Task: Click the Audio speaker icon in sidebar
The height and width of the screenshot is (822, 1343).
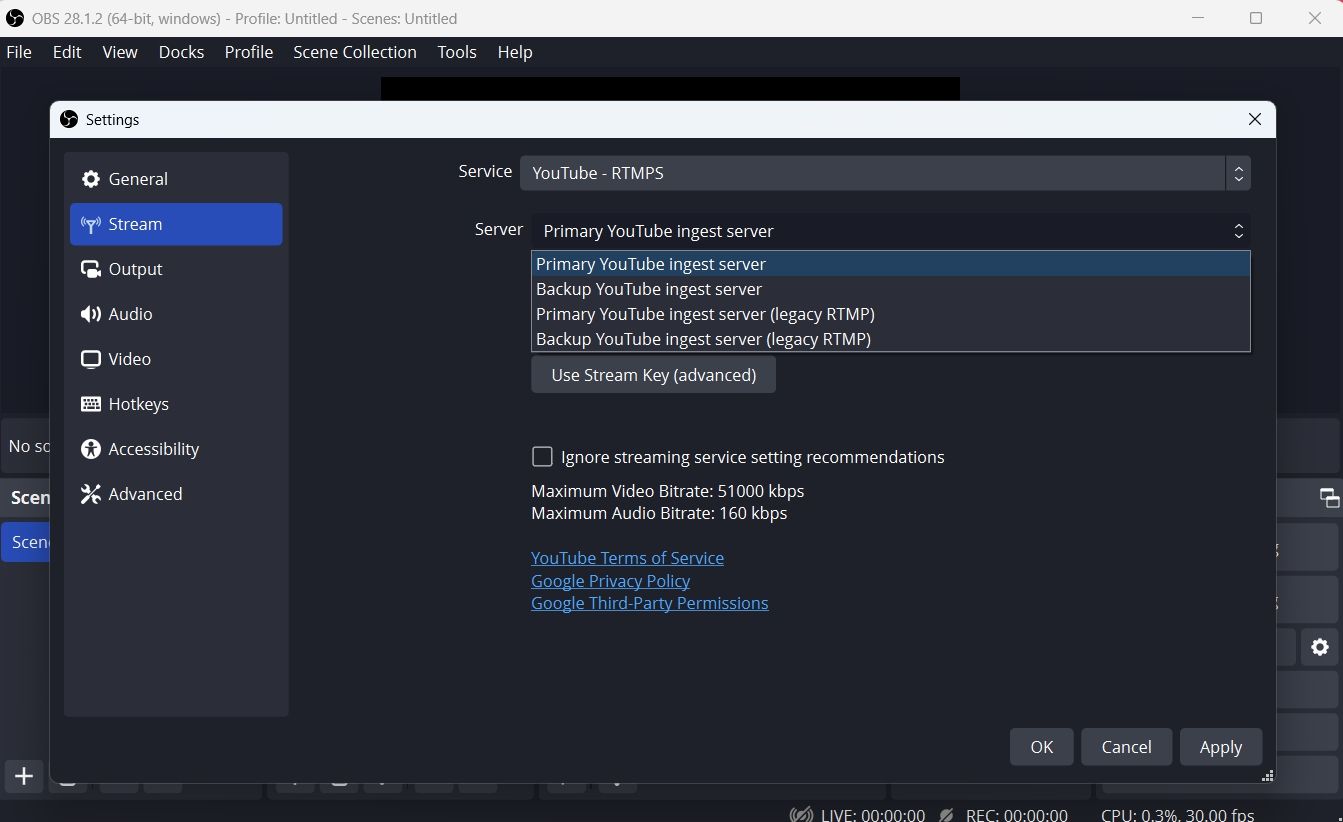Action: pos(91,314)
